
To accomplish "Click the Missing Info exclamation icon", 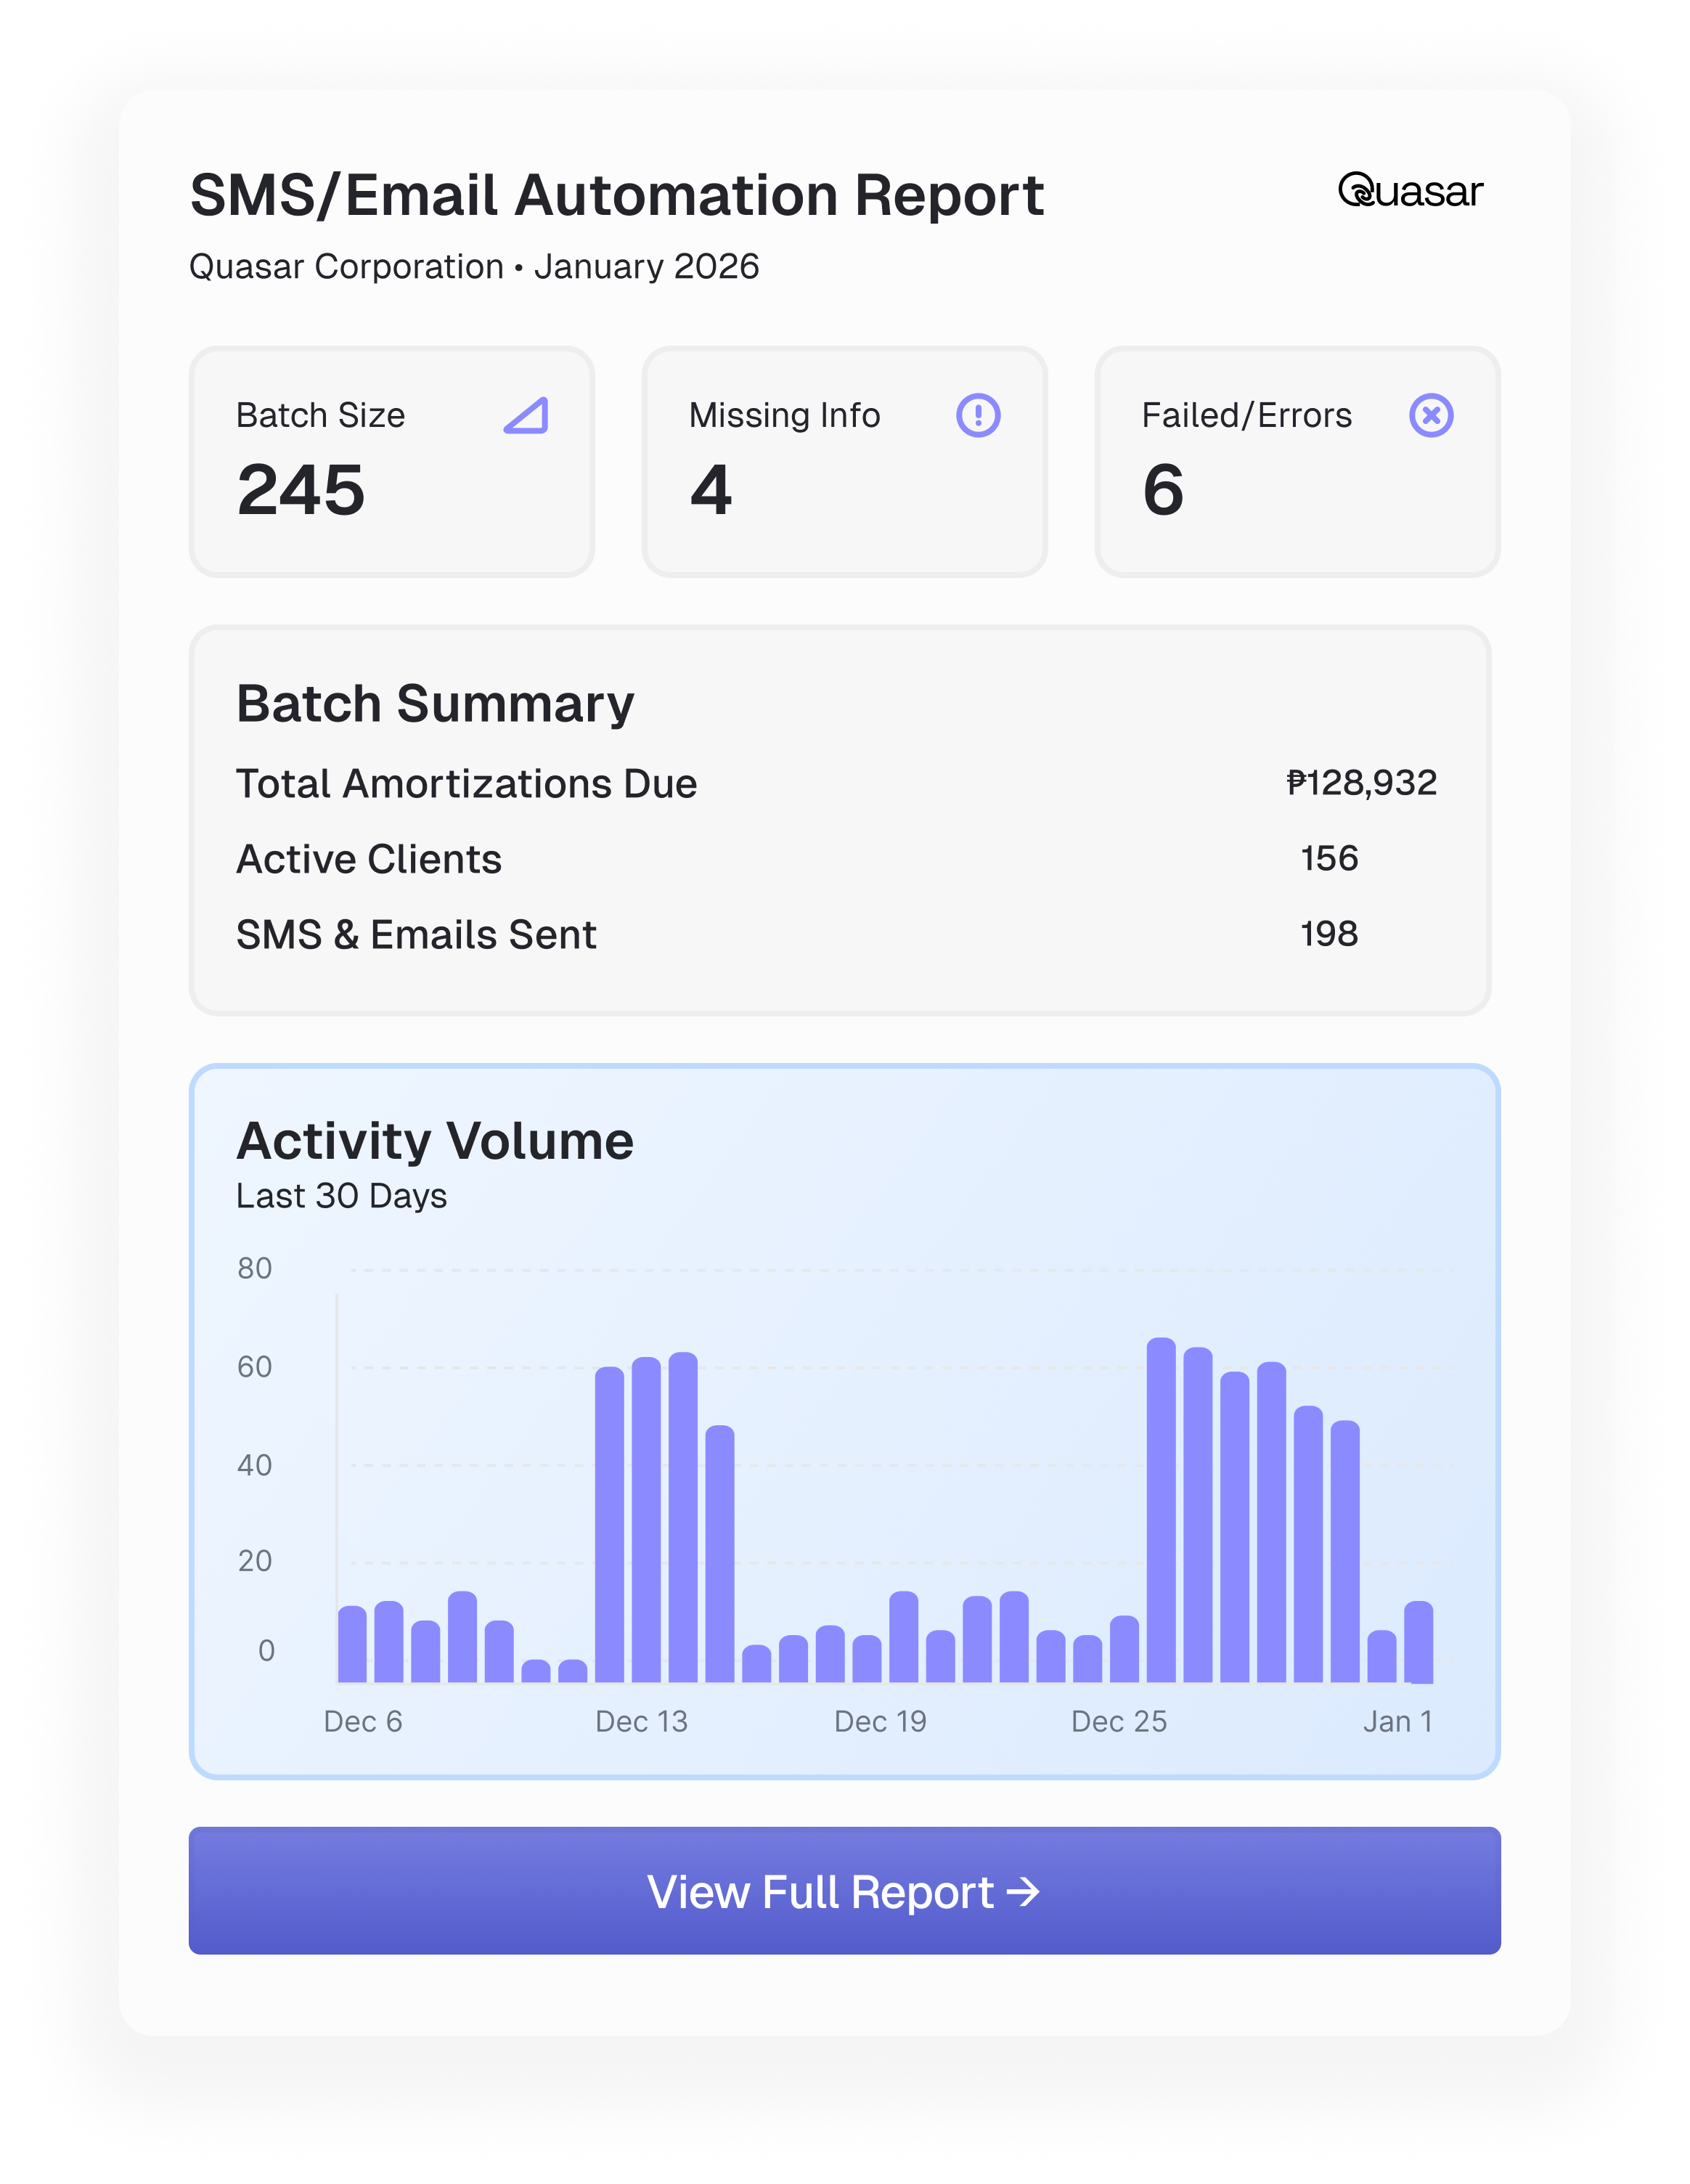I will pyautogui.click(x=978, y=415).
